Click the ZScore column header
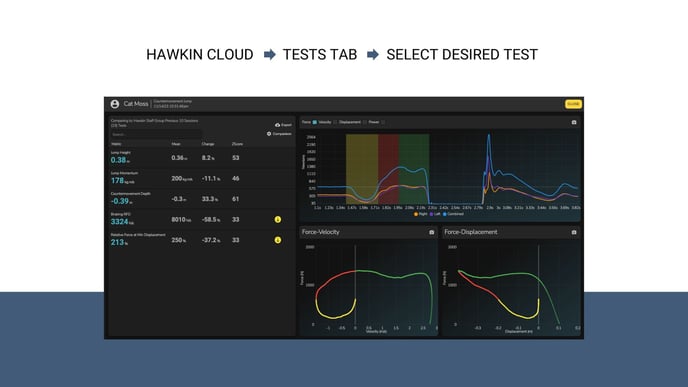Image resolution: width=688 pixels, height=387 pixels. (x=237, y=144)
